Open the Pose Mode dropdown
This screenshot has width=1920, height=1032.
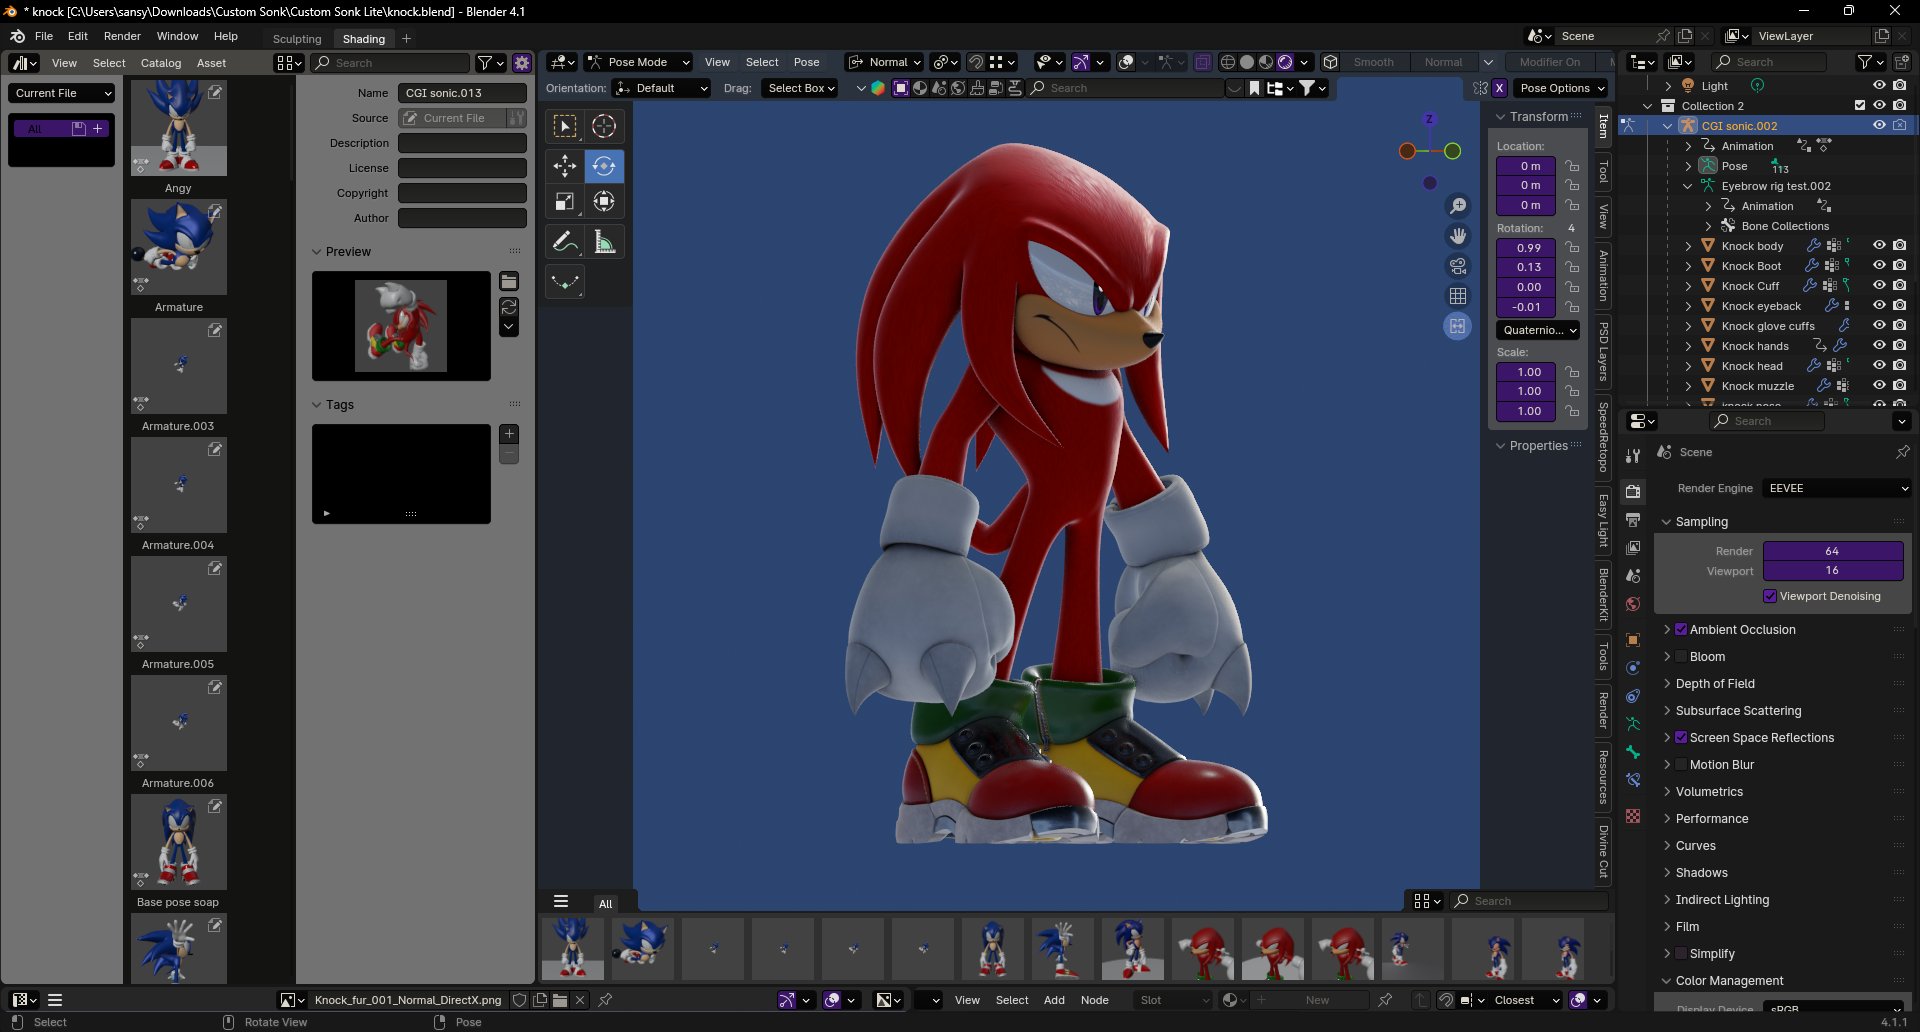[638, 62]
